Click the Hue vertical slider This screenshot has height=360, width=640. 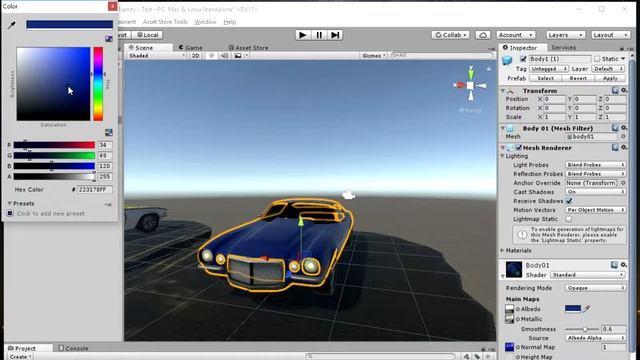coord(98,84)
